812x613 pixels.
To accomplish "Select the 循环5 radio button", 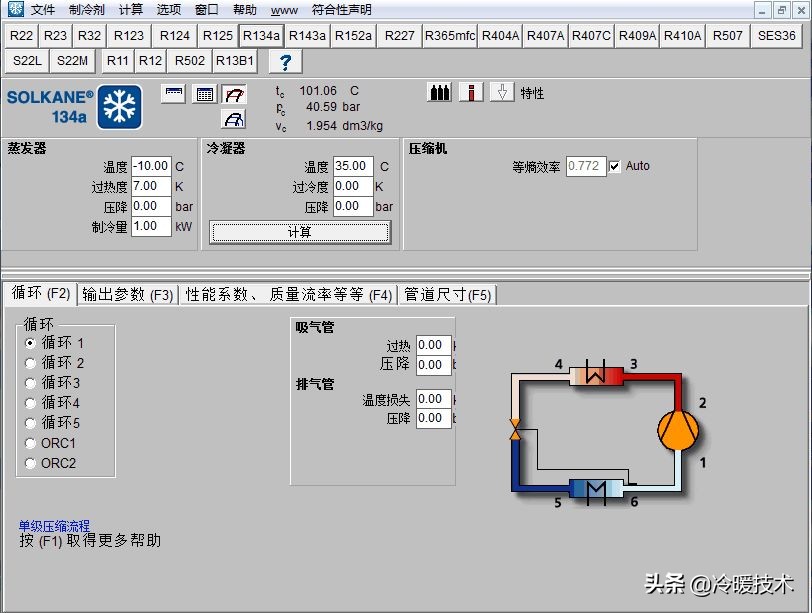I will pos(31,423).
